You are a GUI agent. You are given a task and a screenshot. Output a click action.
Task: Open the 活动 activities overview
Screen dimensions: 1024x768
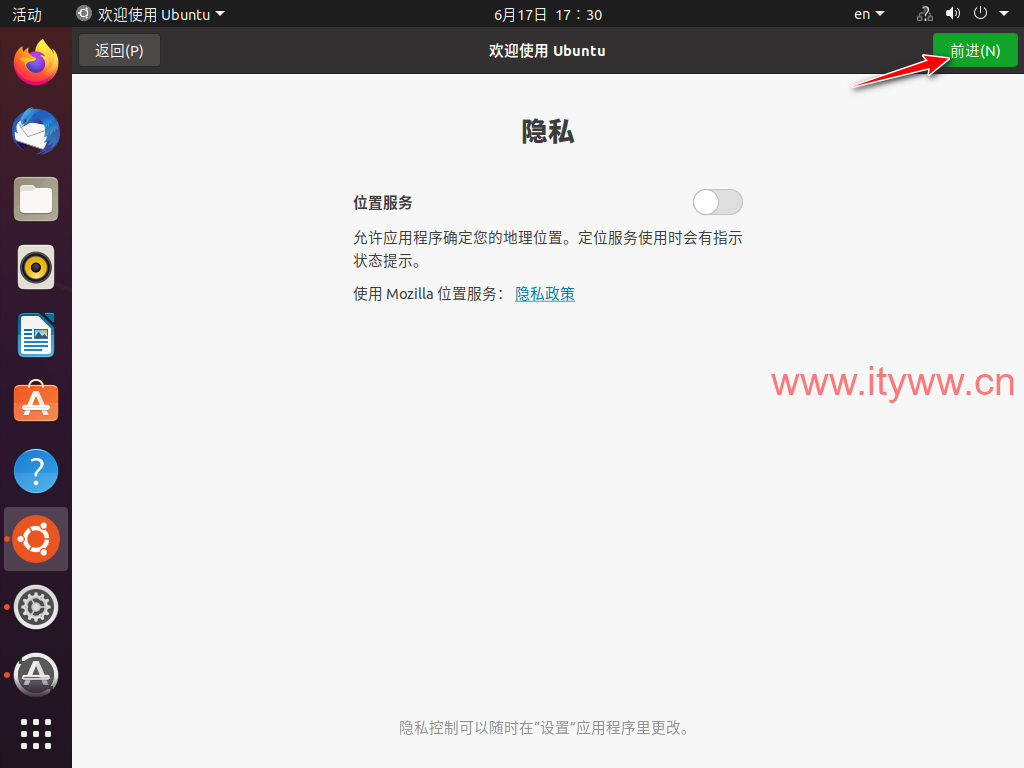pos(27,14)
